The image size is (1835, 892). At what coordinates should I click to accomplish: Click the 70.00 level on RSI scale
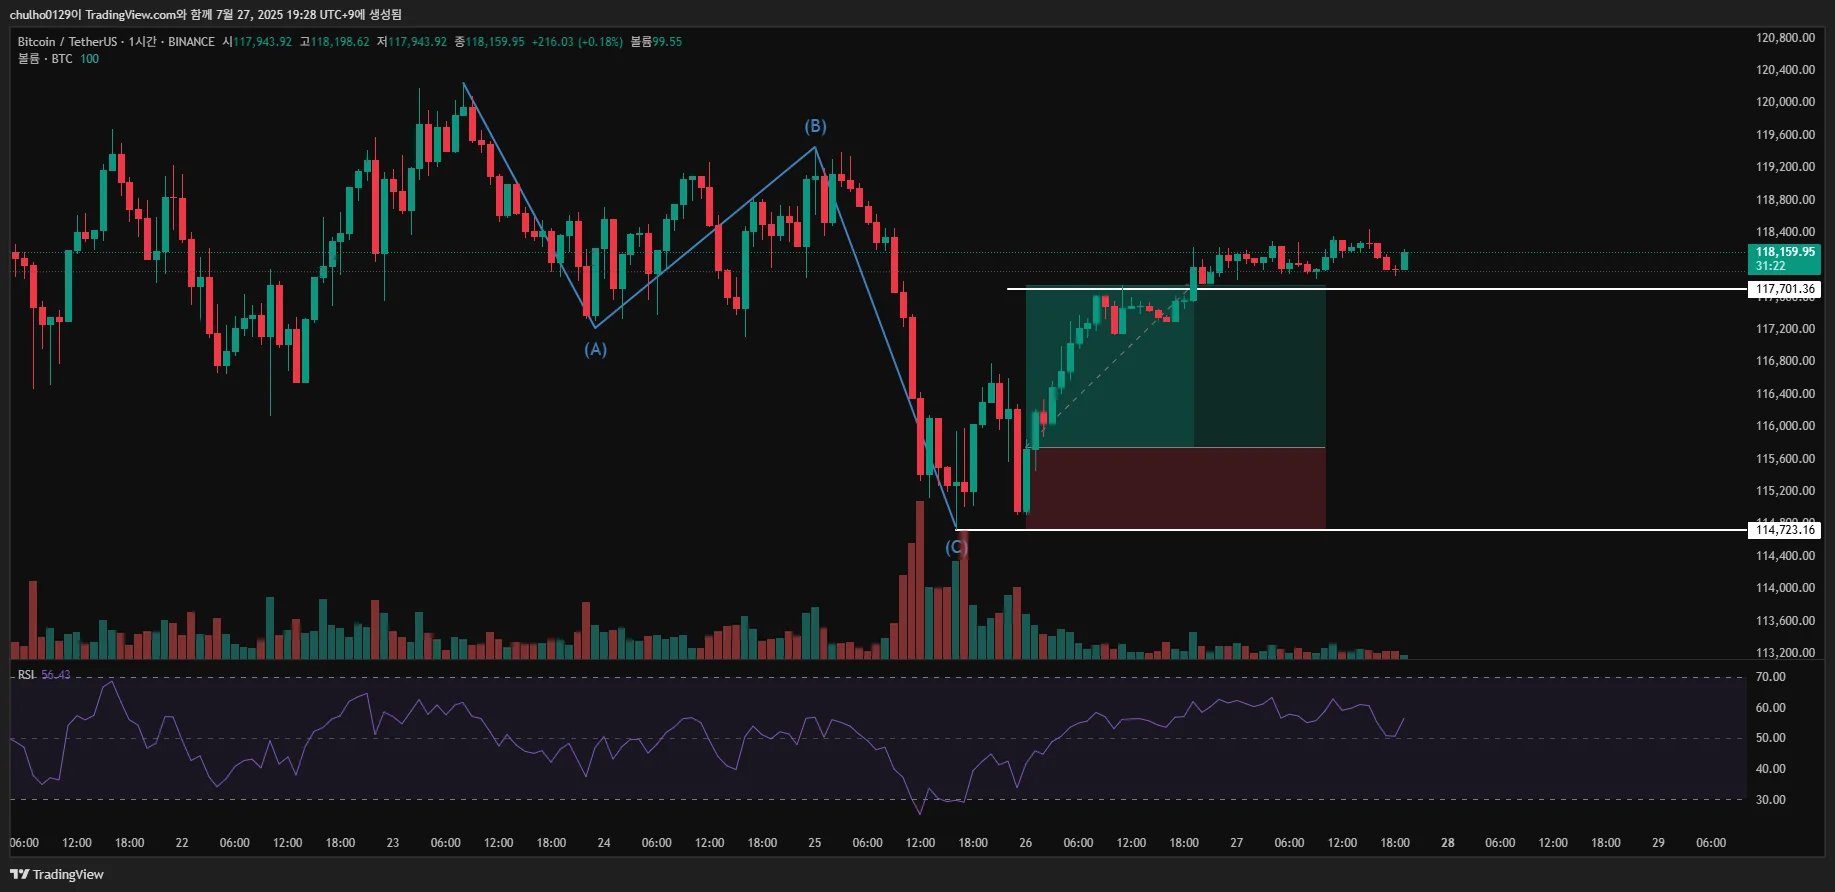[x=1770, y=677]
